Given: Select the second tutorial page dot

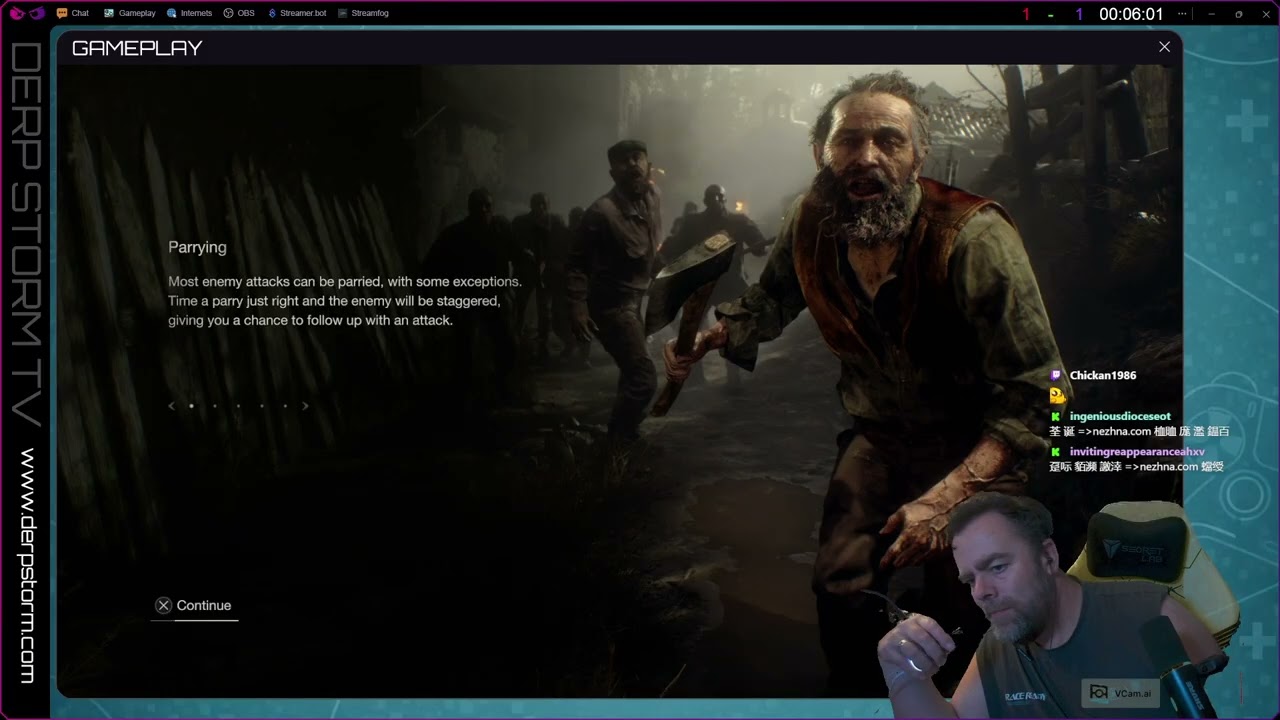Looking at the screenshot, I should [214, 406].
